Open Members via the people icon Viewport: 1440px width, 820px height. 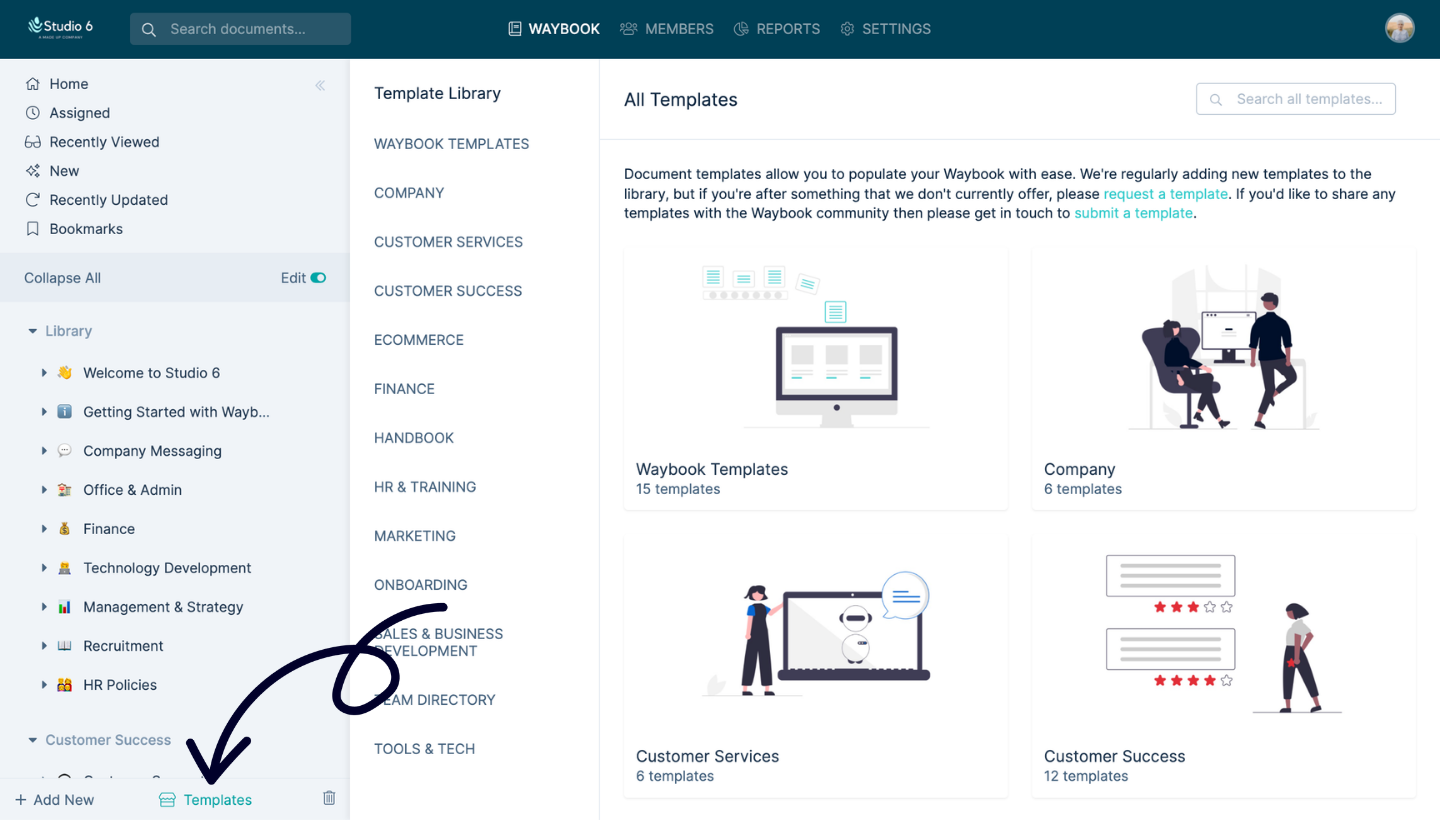pyautogui.click(x=630, y=29)
